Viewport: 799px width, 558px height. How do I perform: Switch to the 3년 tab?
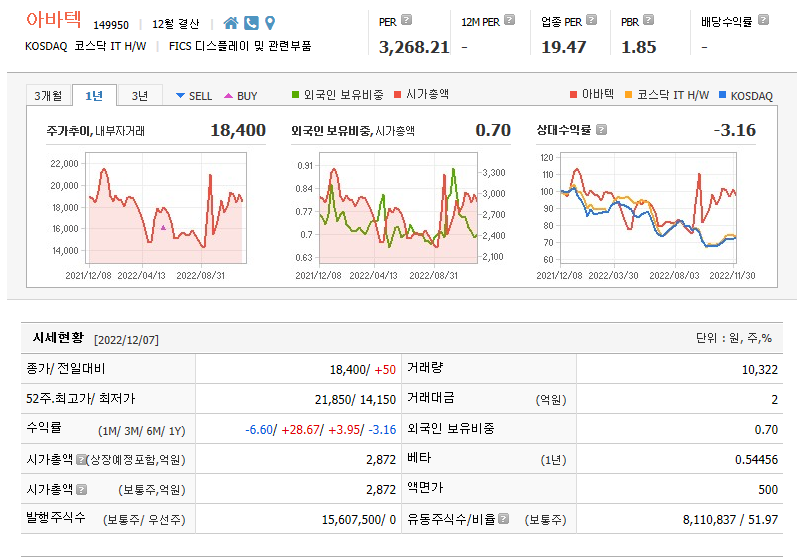140,95
